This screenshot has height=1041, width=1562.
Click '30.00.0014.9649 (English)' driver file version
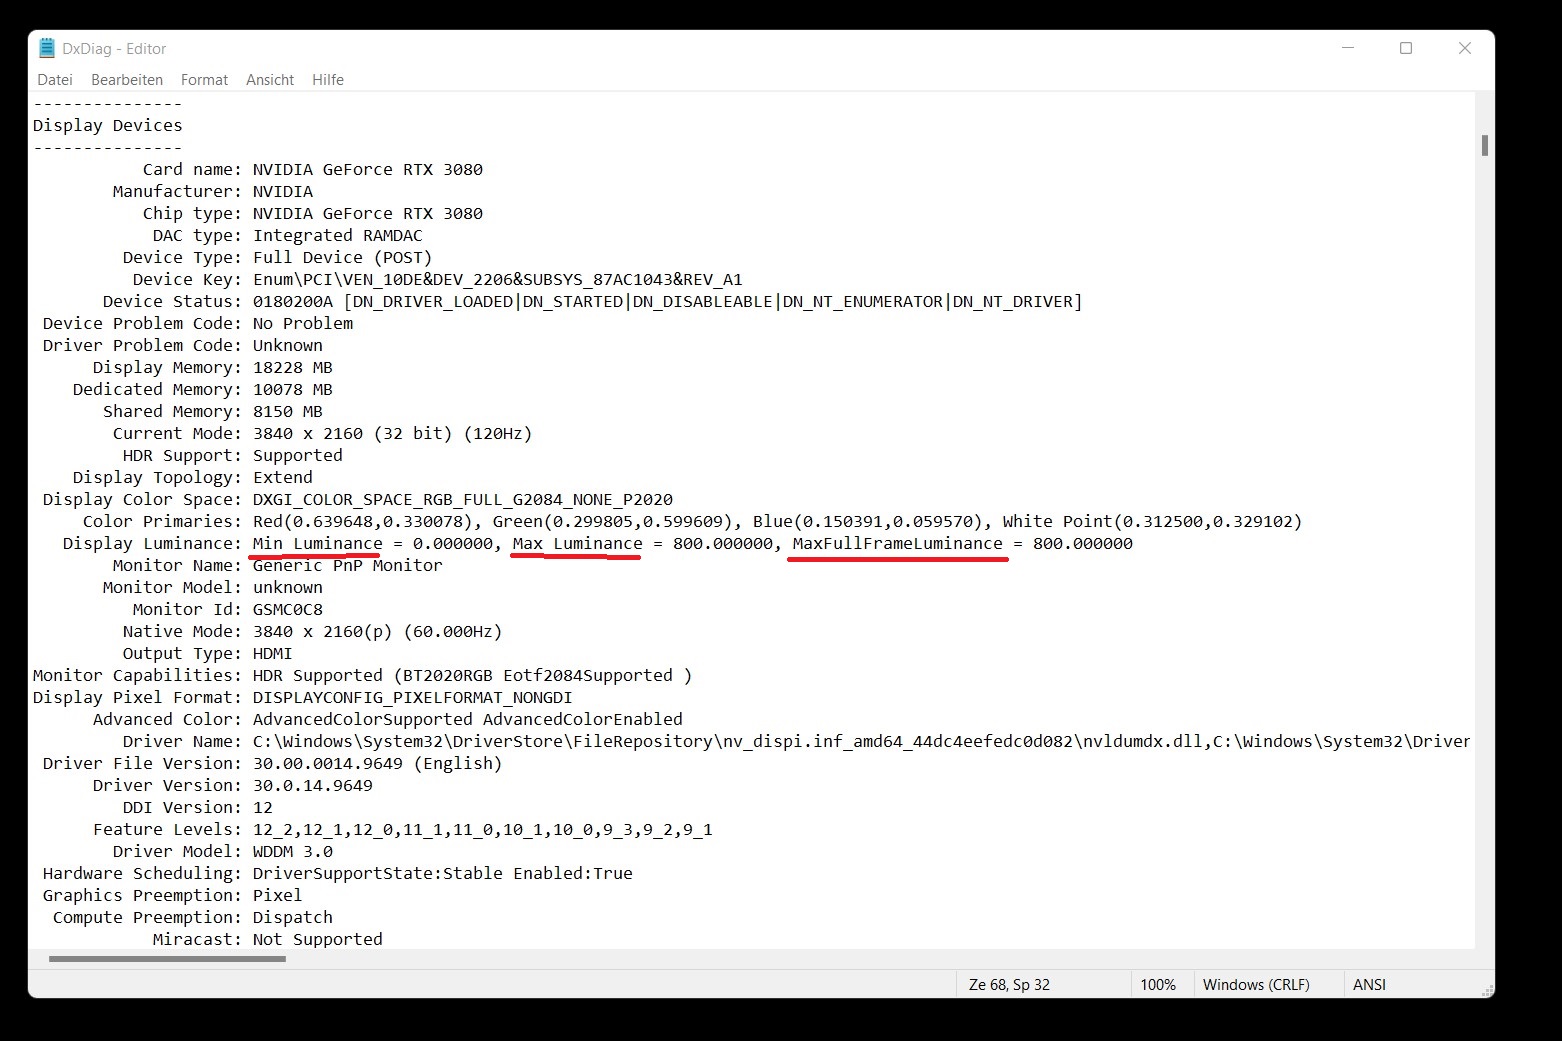click(x=378, y=763)
